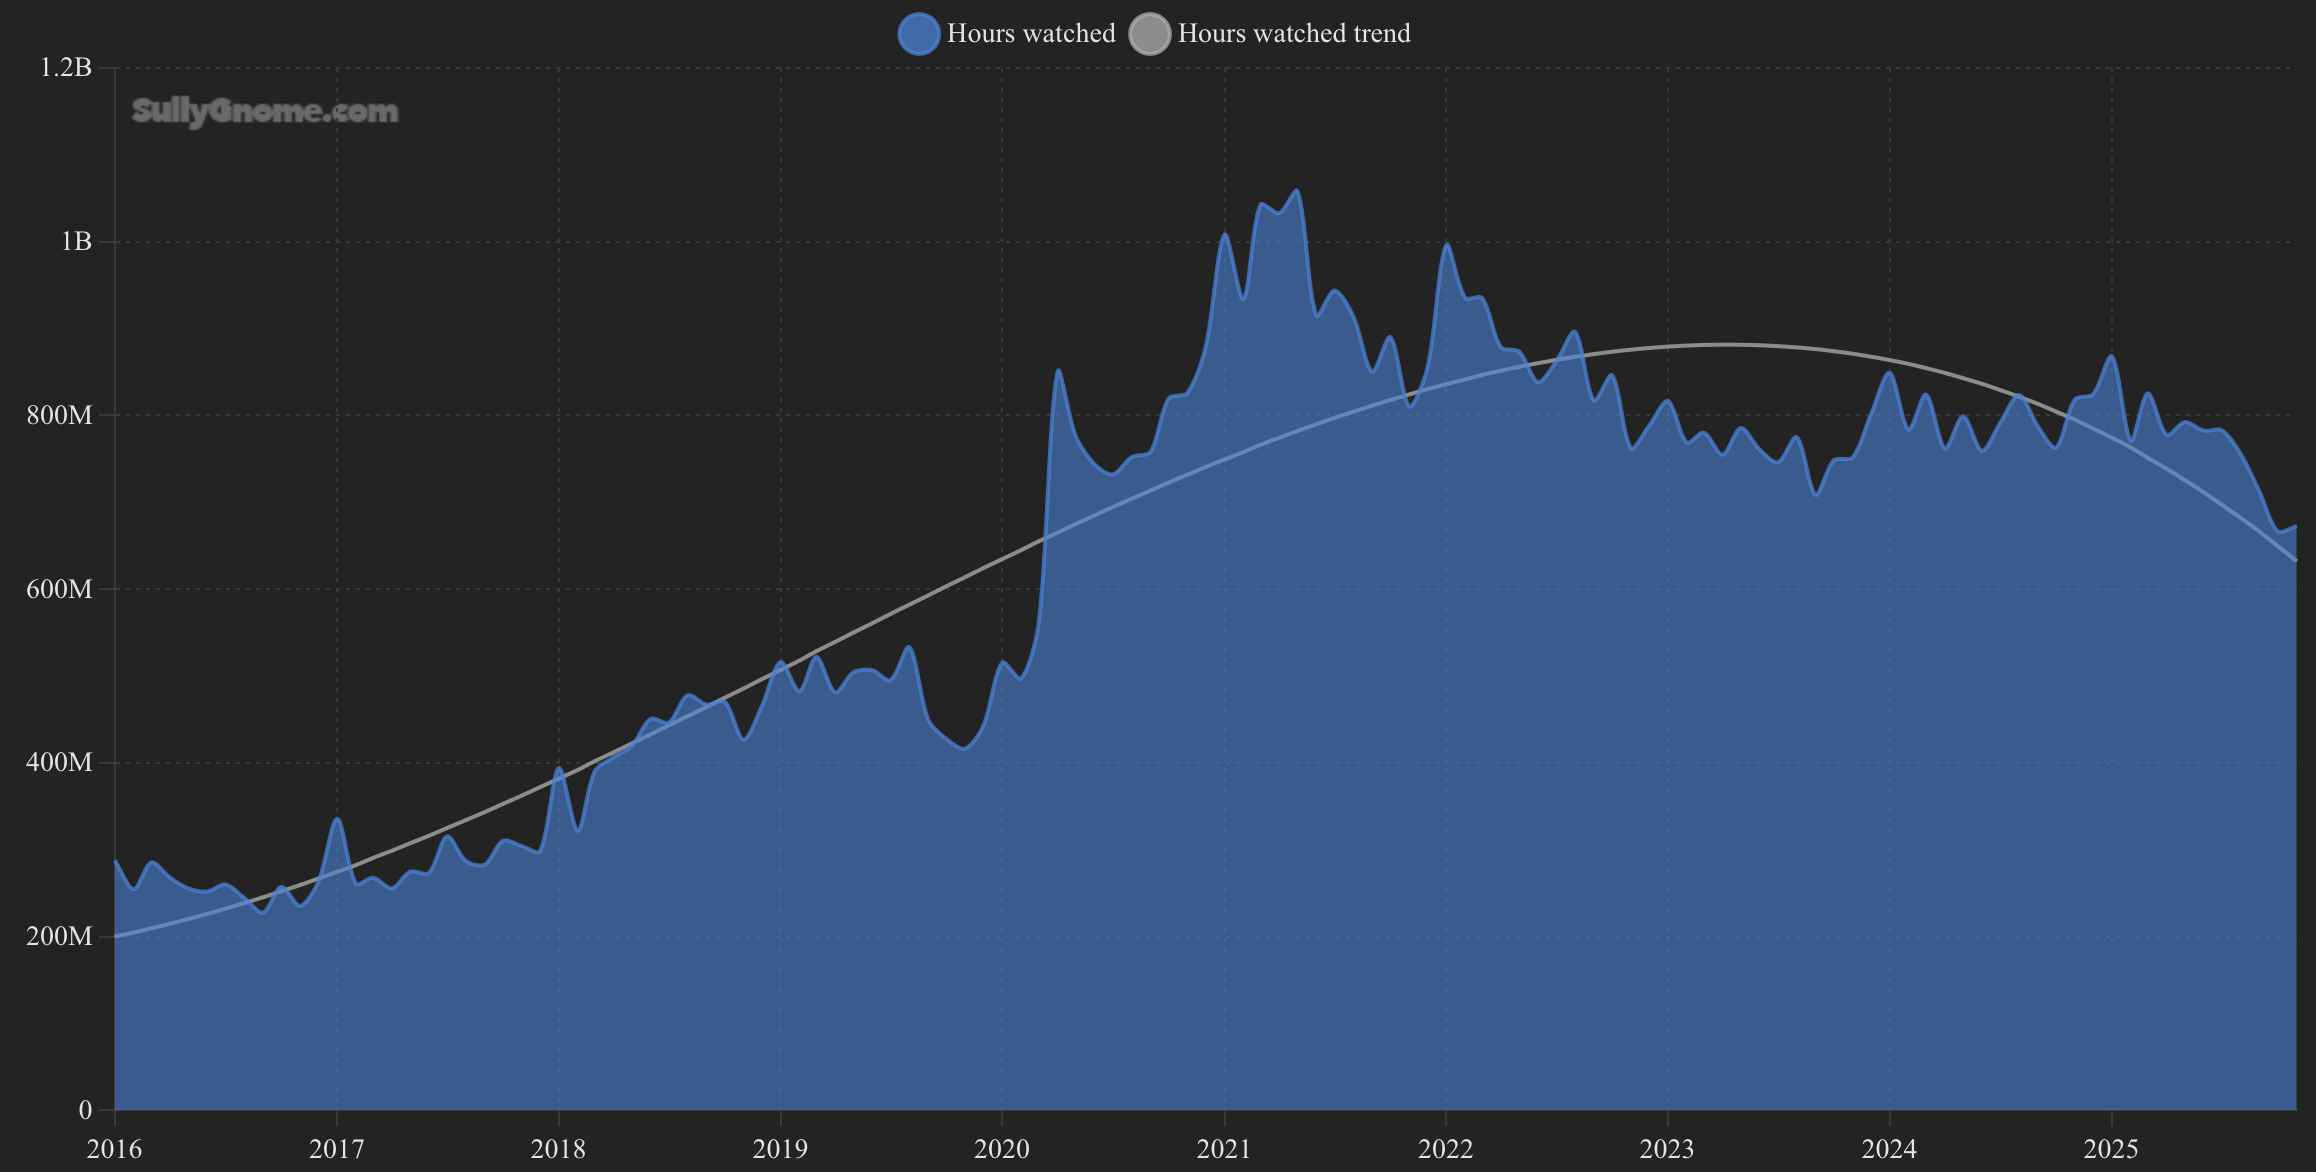The height and width of the screenshot is (1172, 2316).
Task: Click the 2024 x-axis label
Action: click(x=1889, y=1149)
